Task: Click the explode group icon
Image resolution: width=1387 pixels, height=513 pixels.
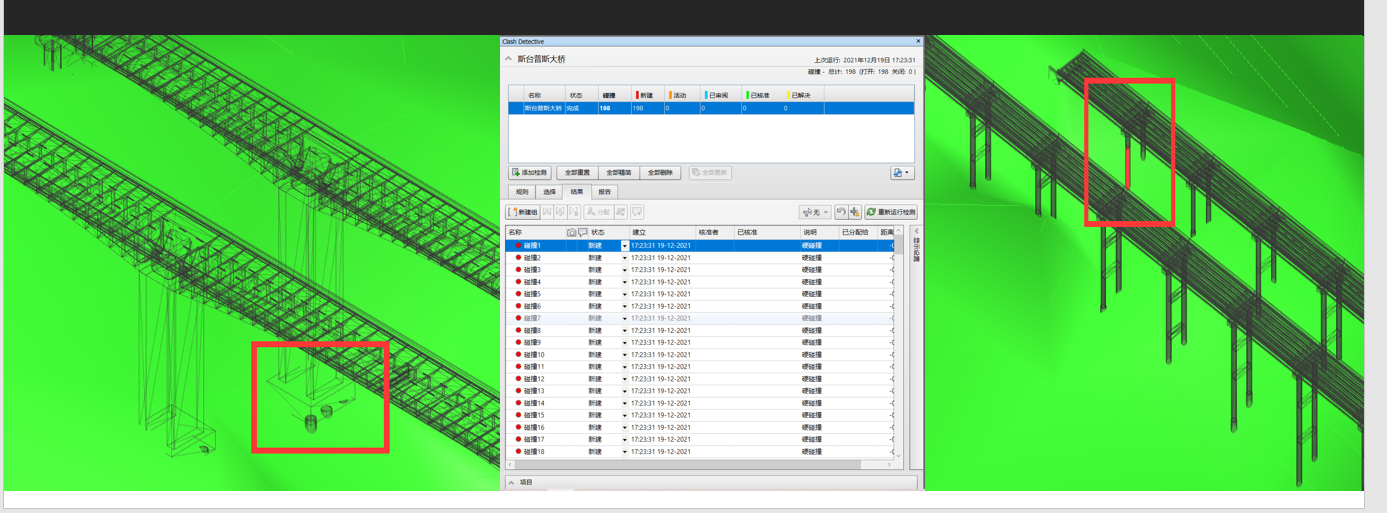Action: (574, 212)
